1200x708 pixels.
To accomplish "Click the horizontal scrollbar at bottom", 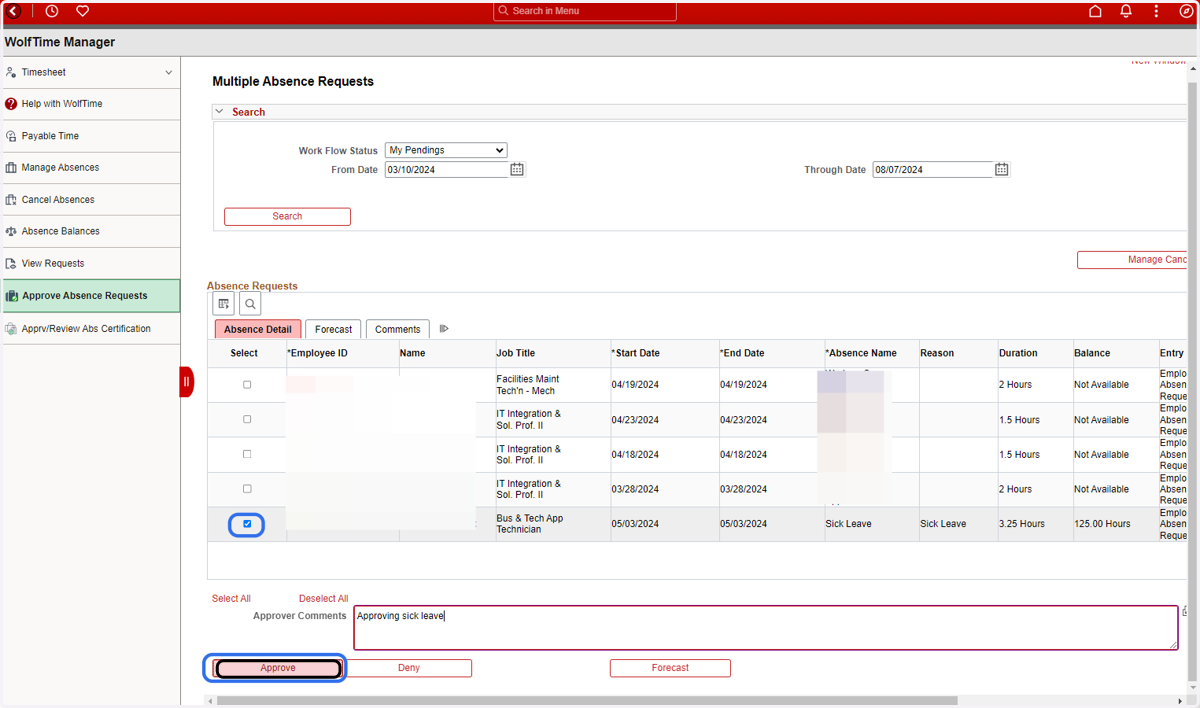I will [x=587, y=701].
